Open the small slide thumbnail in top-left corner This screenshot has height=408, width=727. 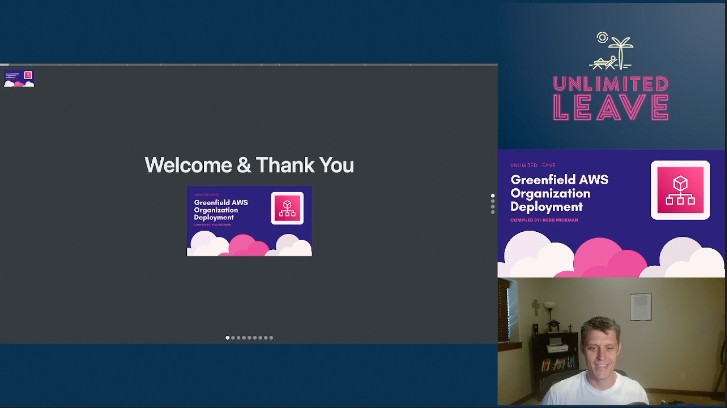pyautogui.click(x=19, y=78)
